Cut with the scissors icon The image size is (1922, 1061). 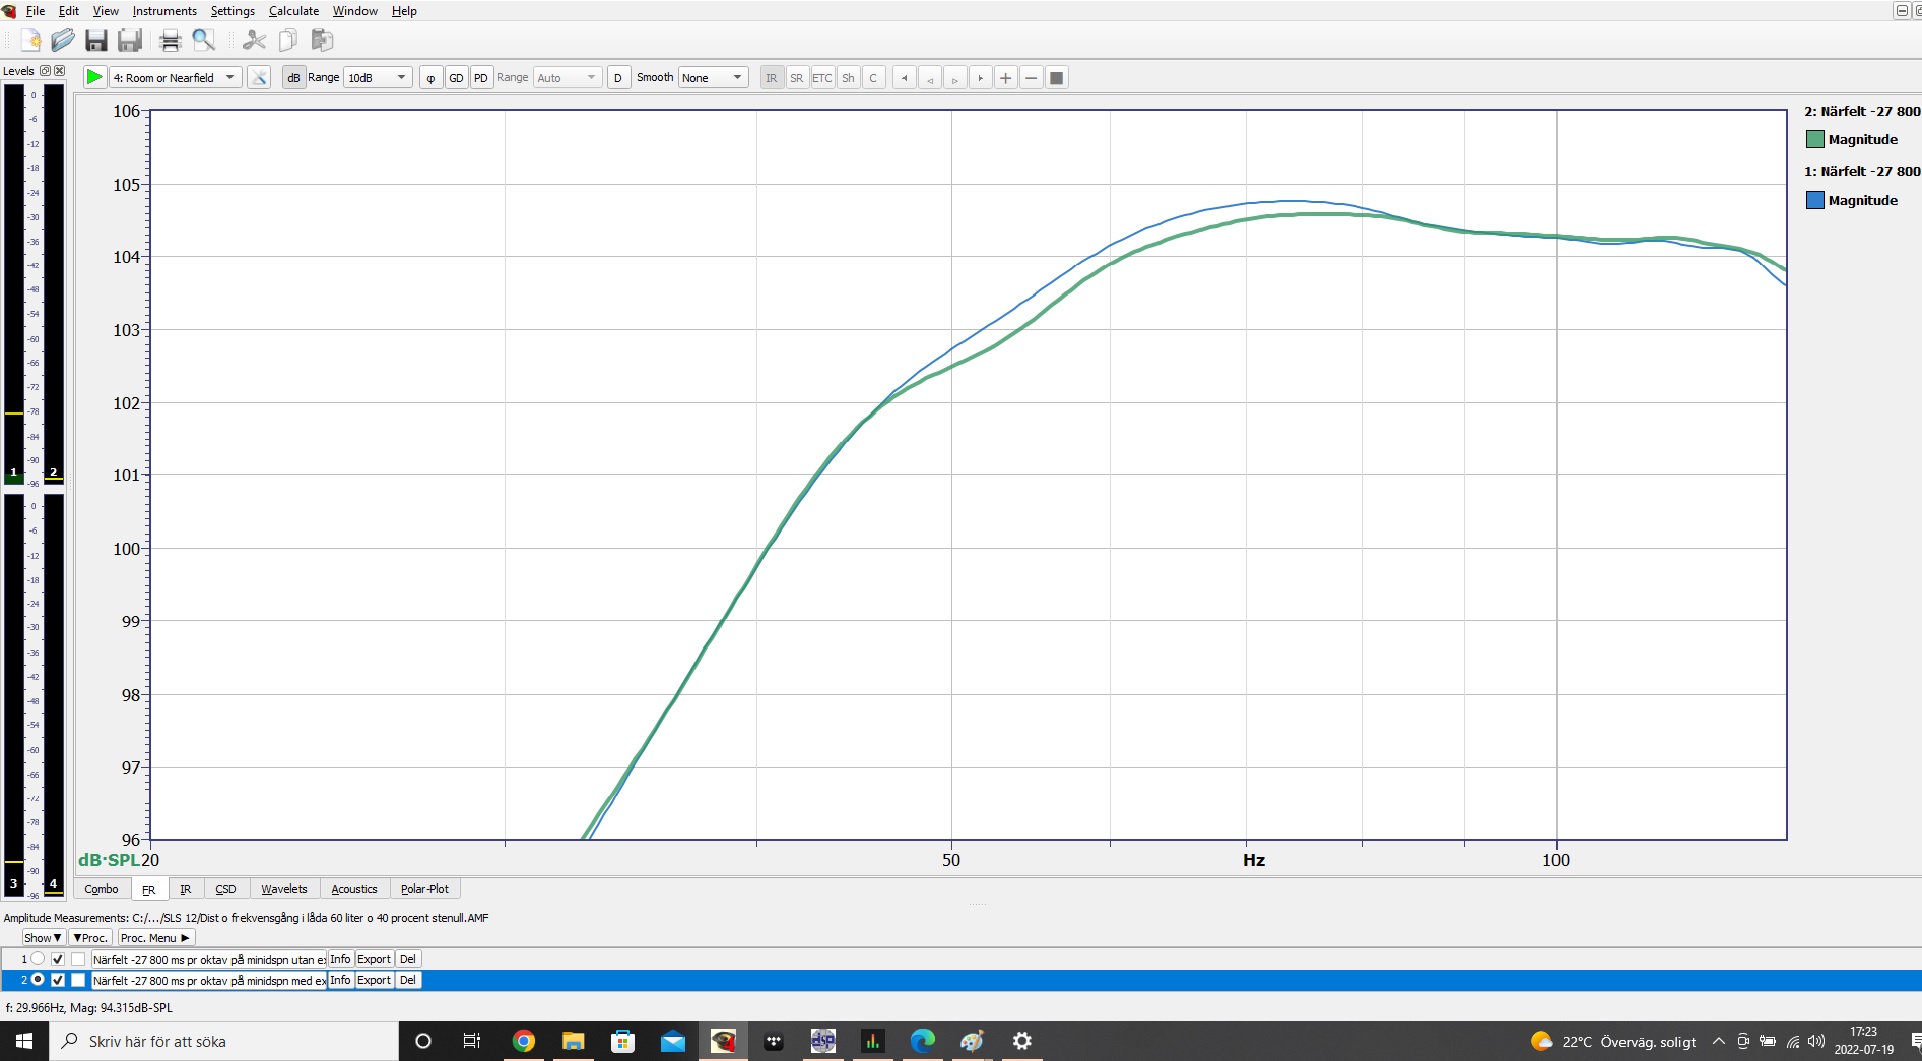tap(254, 40)
